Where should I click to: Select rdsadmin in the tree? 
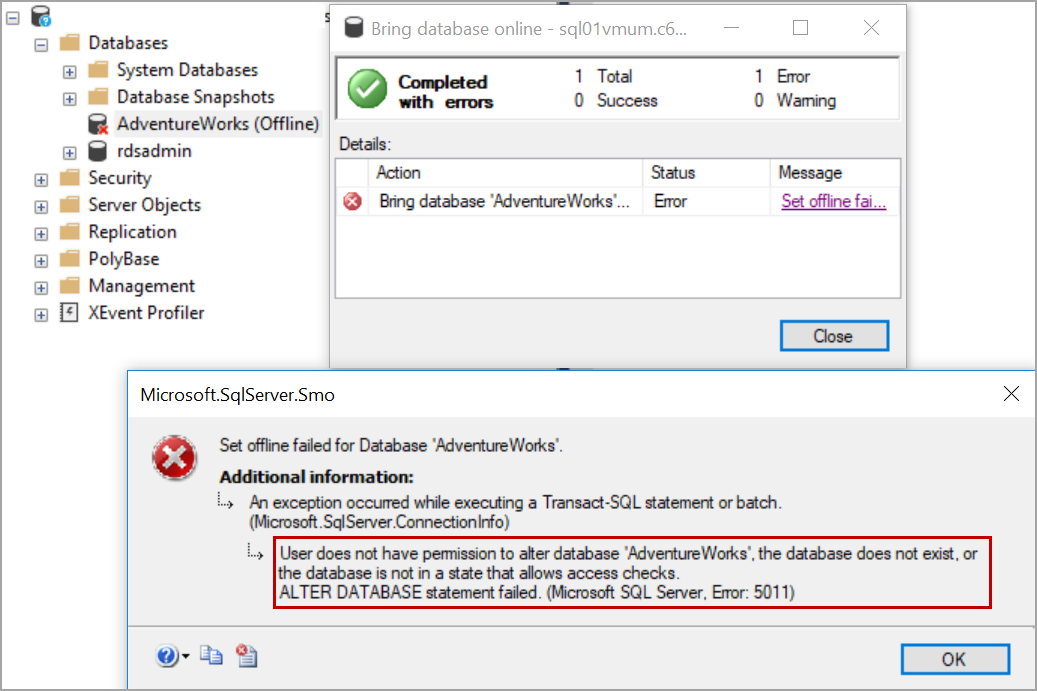[x=154, y=151]
